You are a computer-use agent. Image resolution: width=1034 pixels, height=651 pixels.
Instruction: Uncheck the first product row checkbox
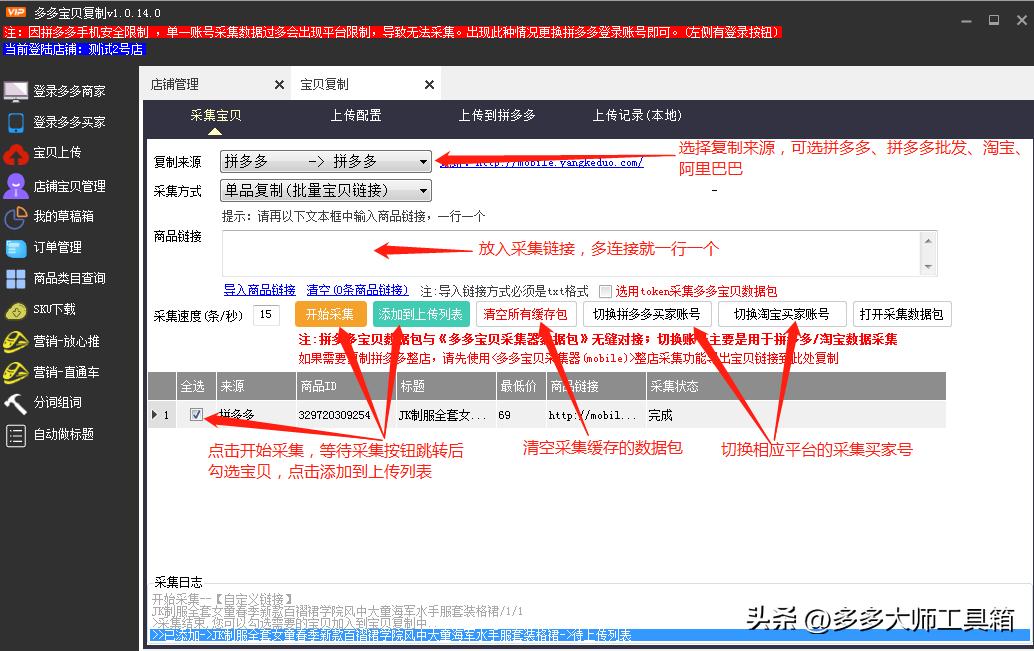coord(195,414)
